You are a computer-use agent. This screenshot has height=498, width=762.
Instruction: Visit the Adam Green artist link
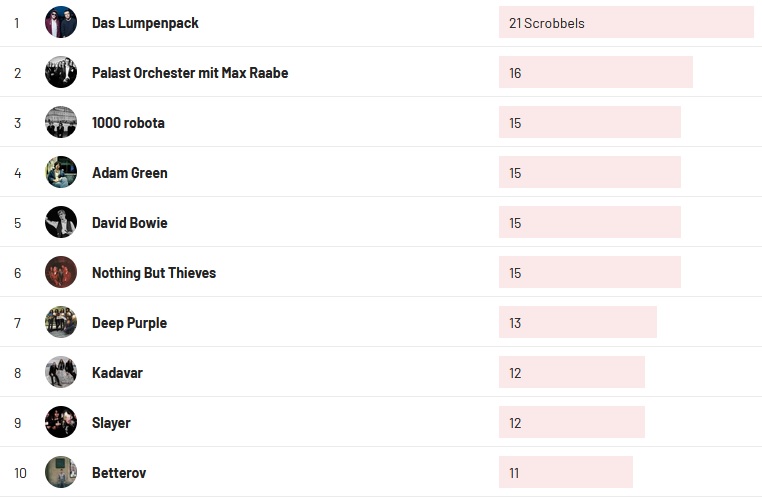coord(130,173)
